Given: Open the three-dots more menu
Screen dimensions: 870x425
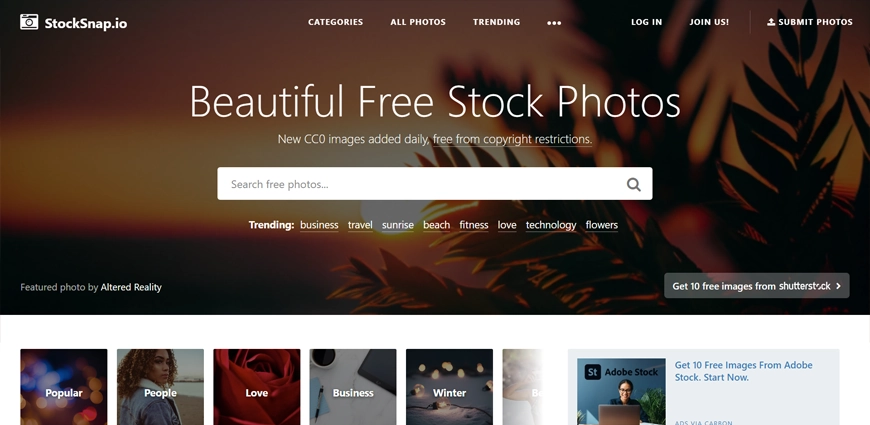Looking at the screenshot, I should tap(554, 23).
